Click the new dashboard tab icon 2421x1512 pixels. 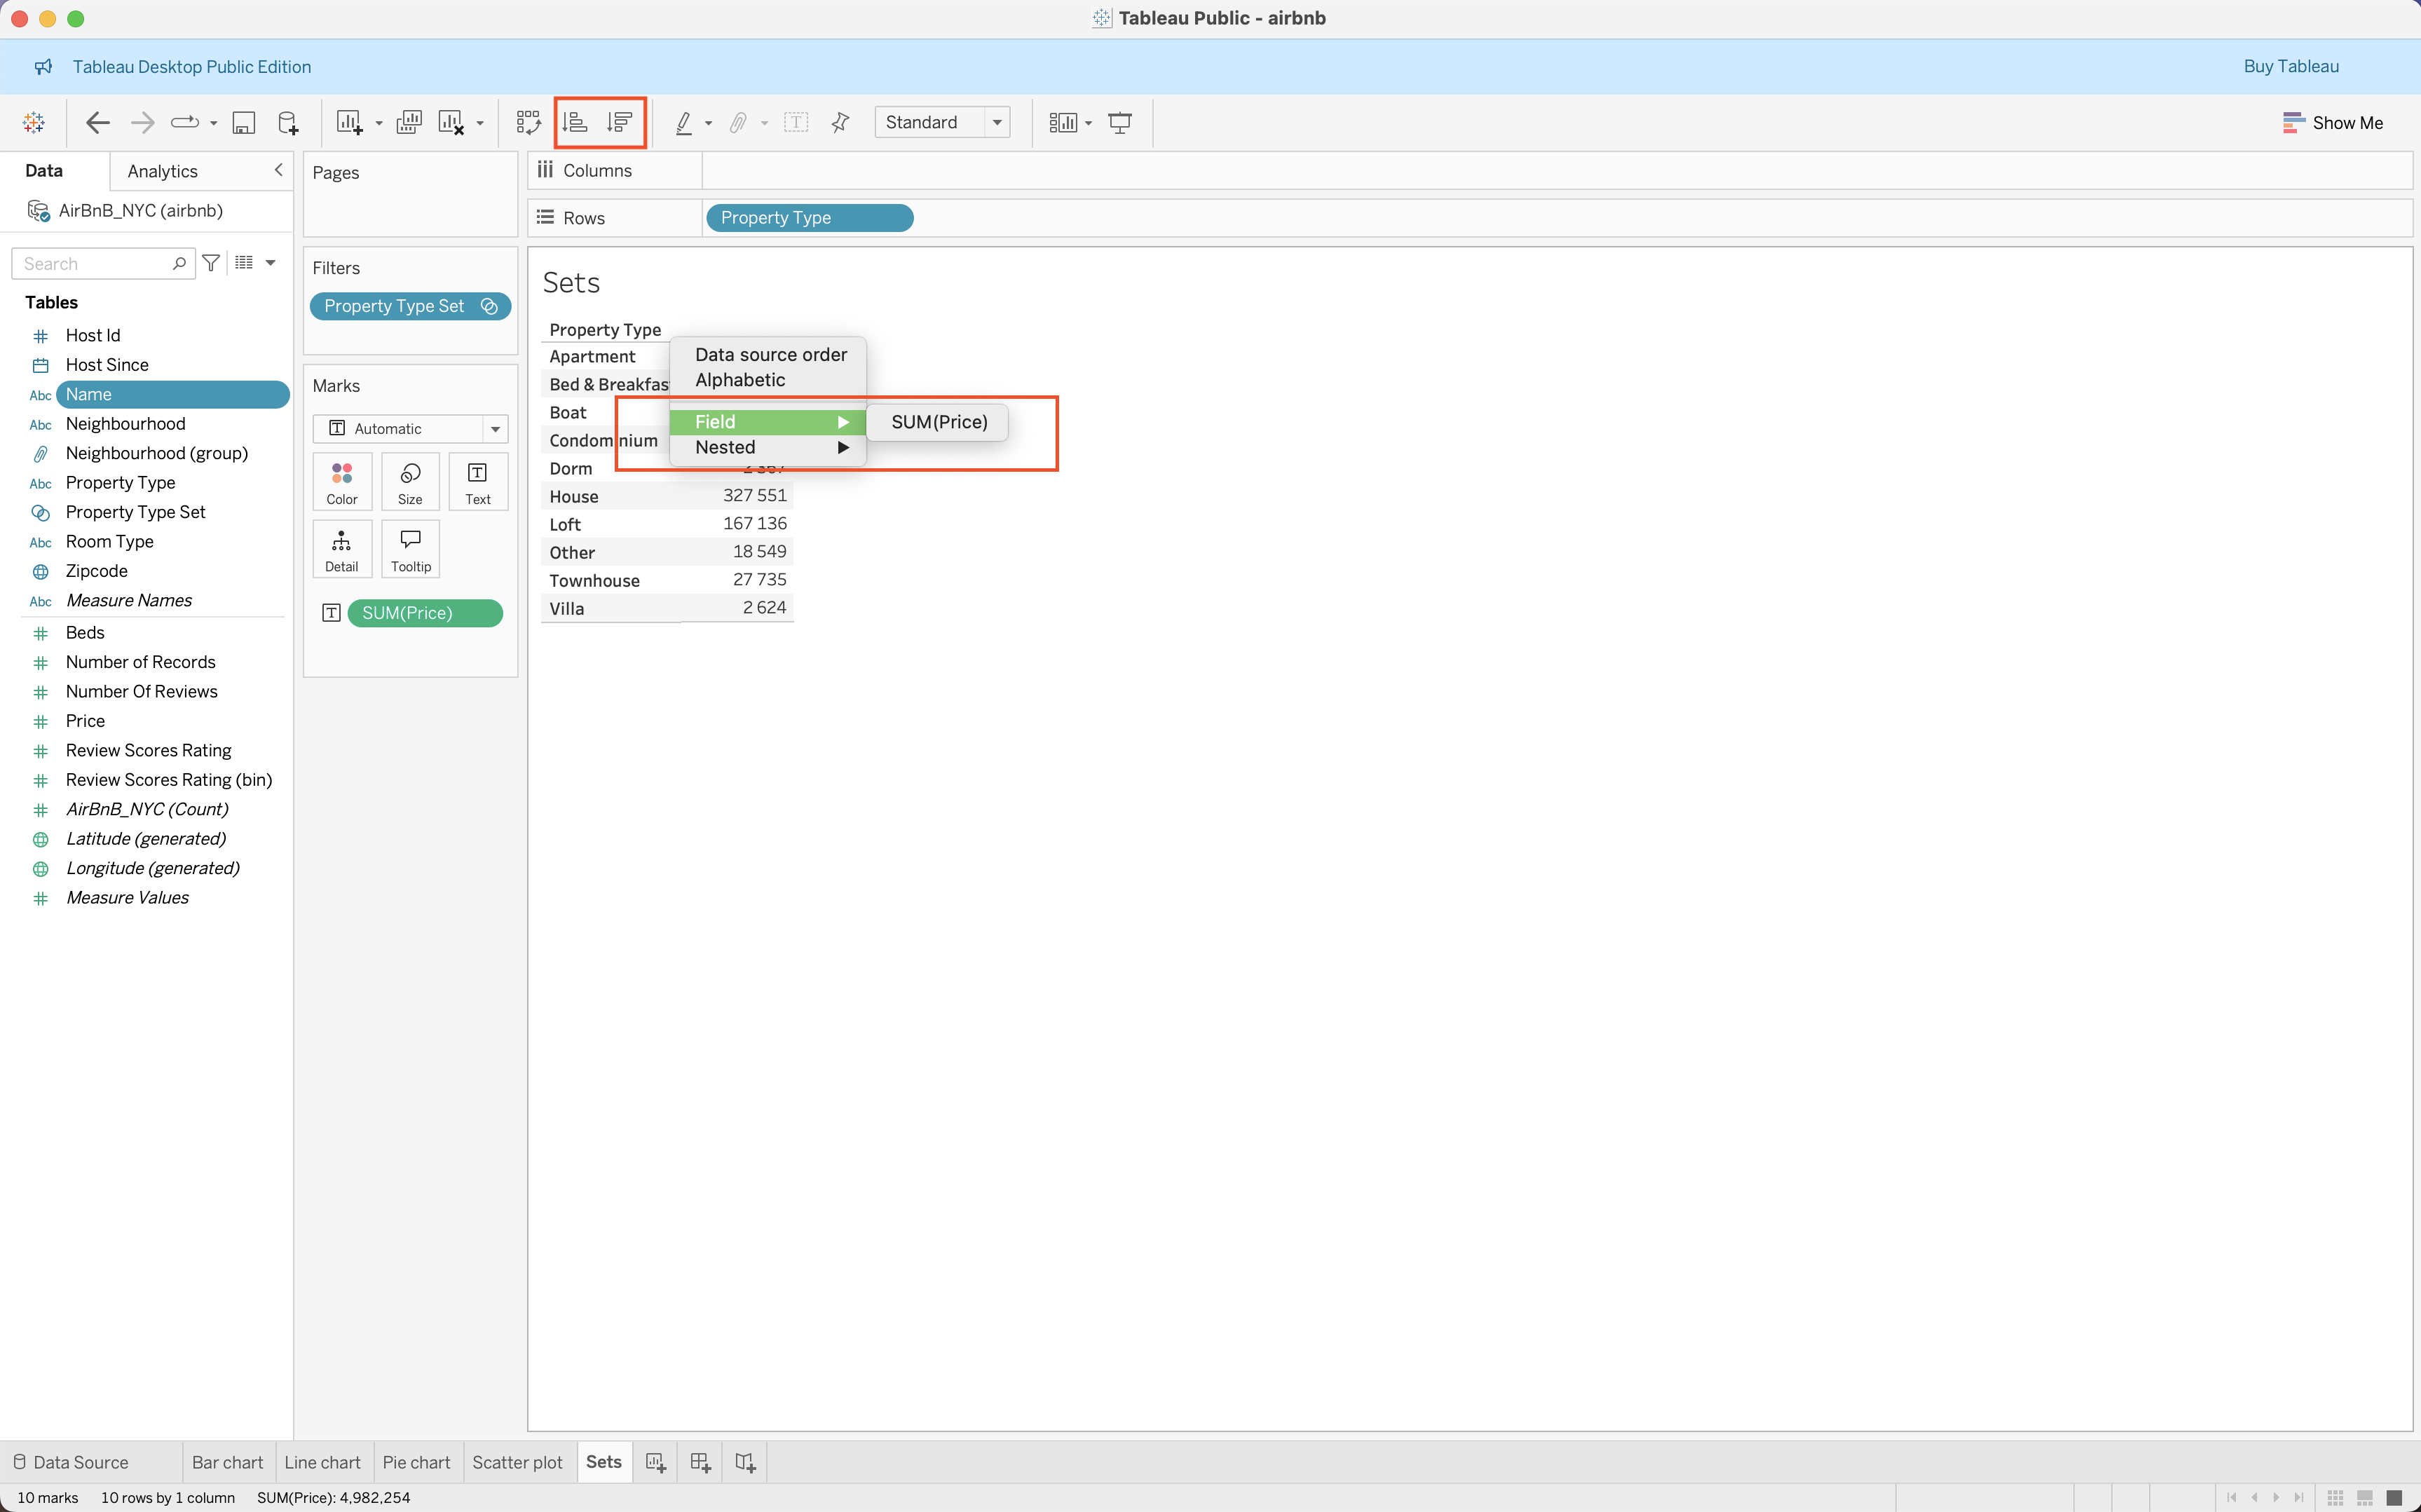tap(700, 1462)
